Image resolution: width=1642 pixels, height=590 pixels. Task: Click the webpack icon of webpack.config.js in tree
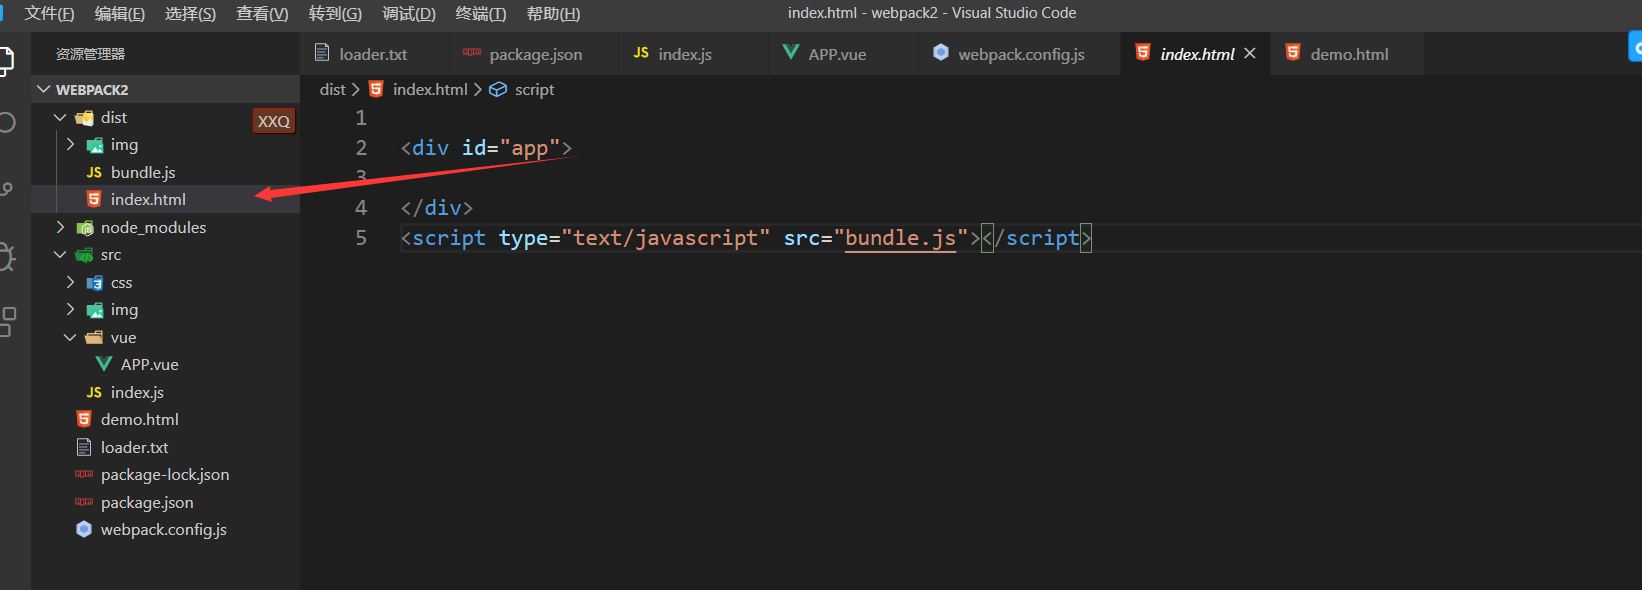(x=84, y=529)
